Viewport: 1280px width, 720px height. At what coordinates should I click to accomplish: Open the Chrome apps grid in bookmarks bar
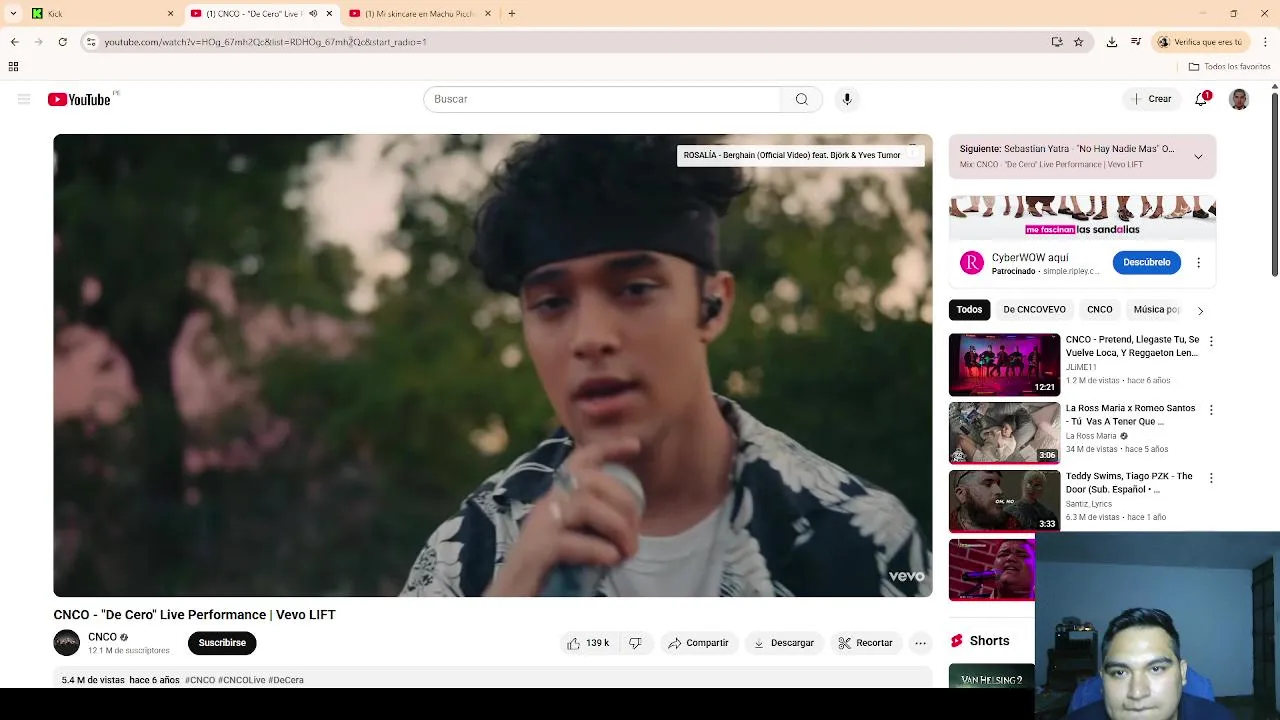coord(13,67)
